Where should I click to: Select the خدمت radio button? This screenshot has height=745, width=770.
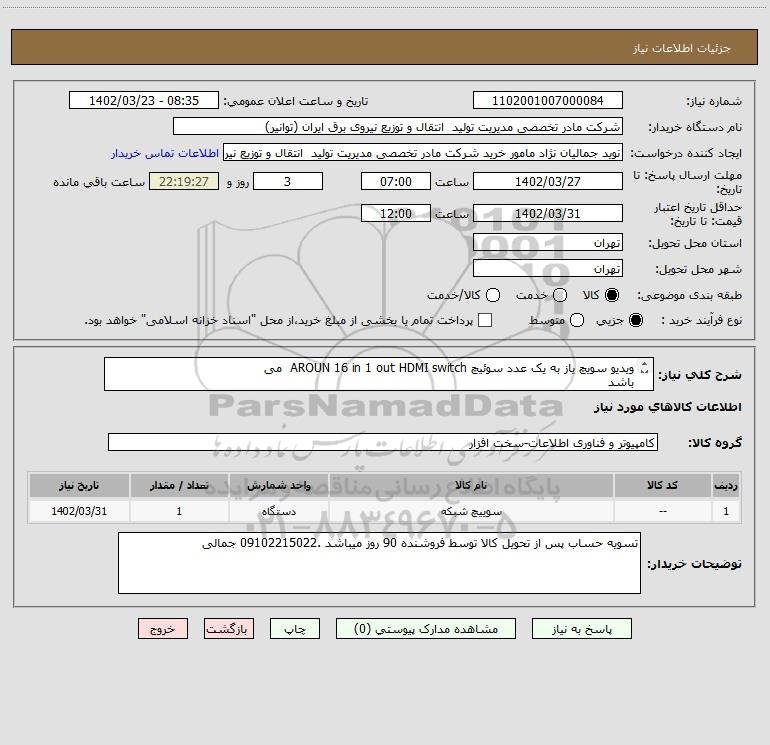coord(560,295)
